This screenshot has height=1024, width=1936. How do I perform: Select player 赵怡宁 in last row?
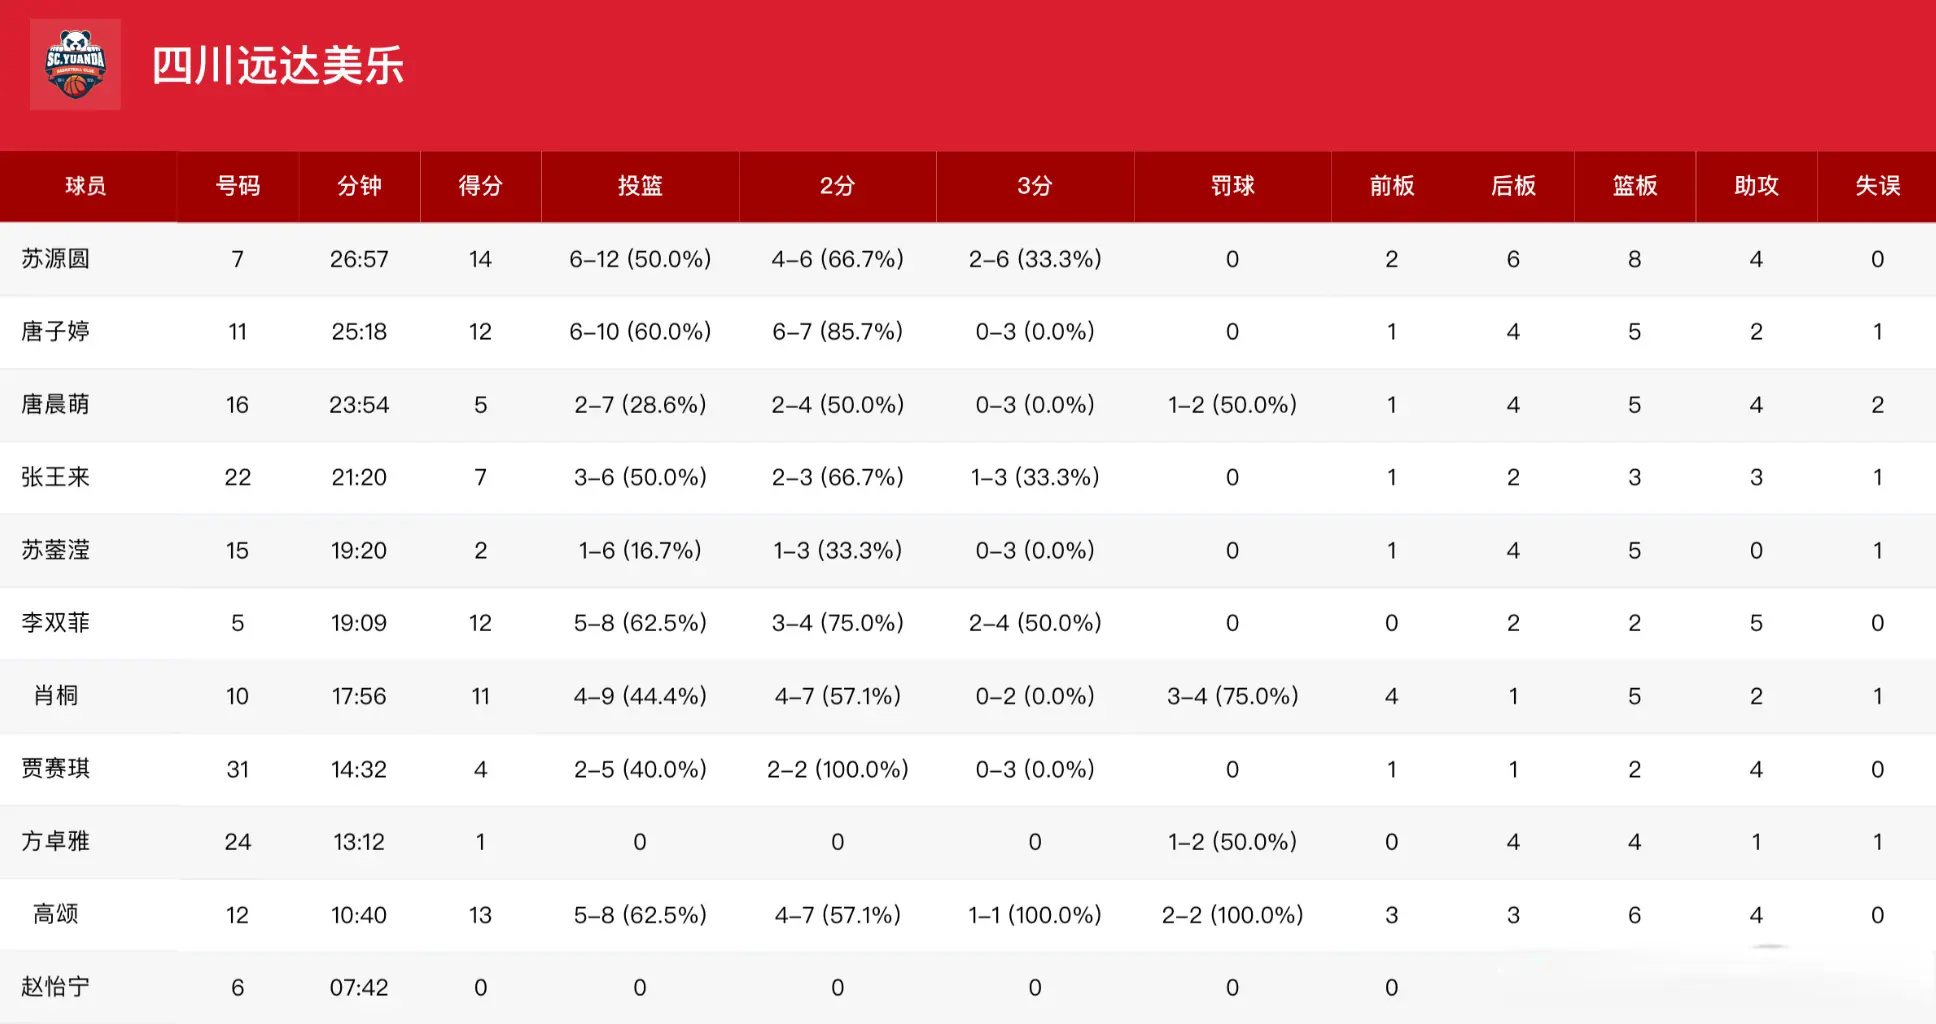pyautogui.click(x=56, y=987)
